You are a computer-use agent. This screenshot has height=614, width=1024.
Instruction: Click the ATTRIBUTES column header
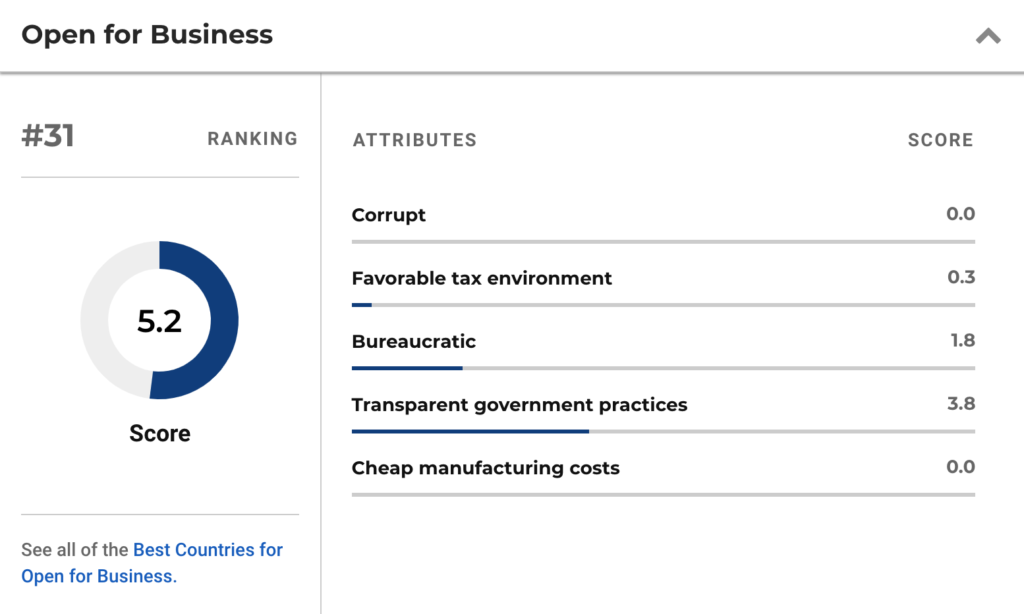click(x=415, y=140)
